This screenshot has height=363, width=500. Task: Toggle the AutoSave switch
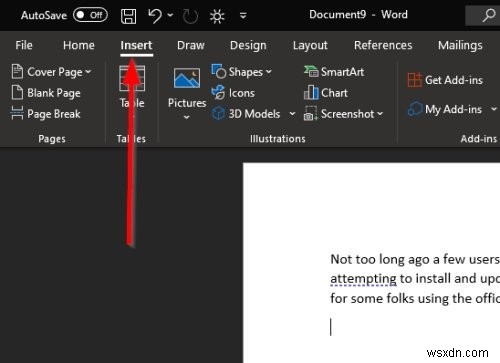[90, 15]
